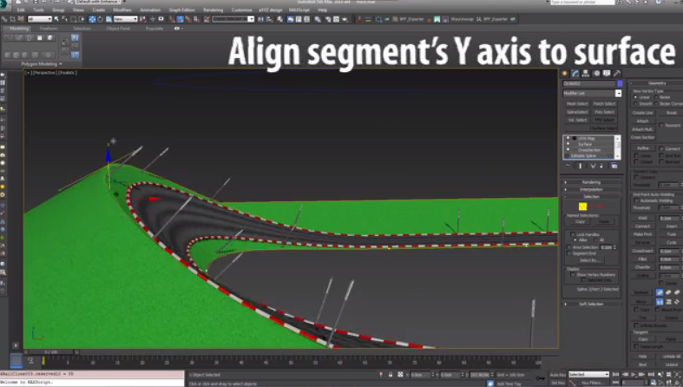Viewport: 683px width, 387px height.
Task: Toggle Lock Handles checkbox
Action: 572,234
